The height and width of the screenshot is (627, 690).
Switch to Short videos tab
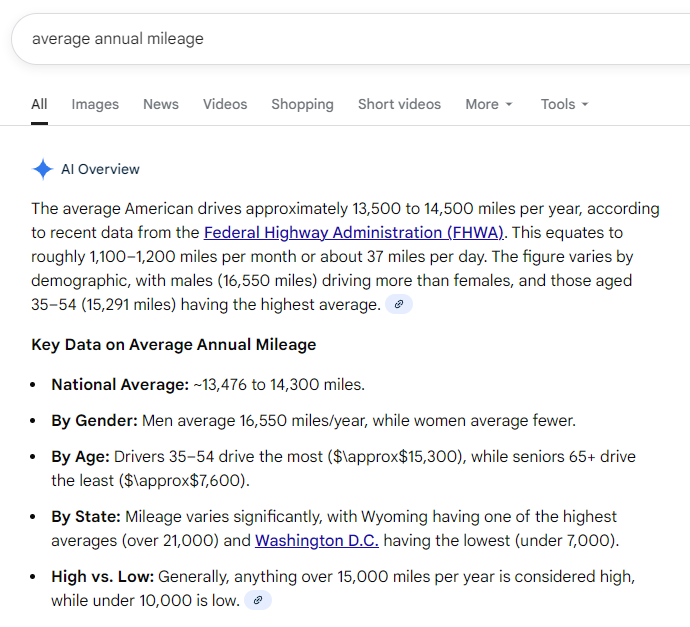(399, 104)
